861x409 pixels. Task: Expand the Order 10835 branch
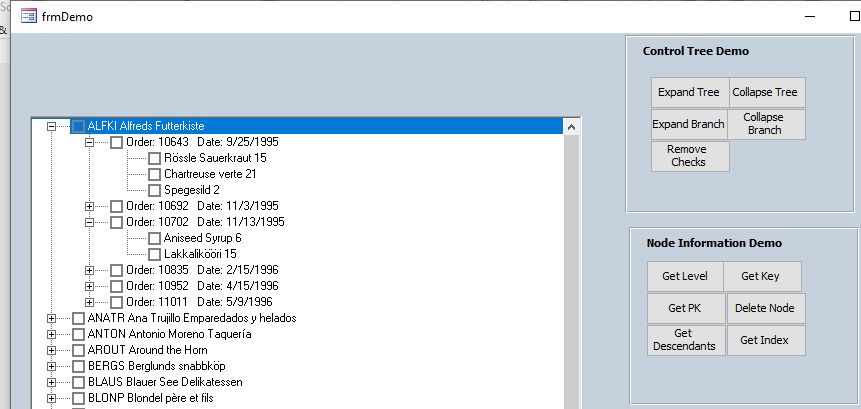(90, 270)
